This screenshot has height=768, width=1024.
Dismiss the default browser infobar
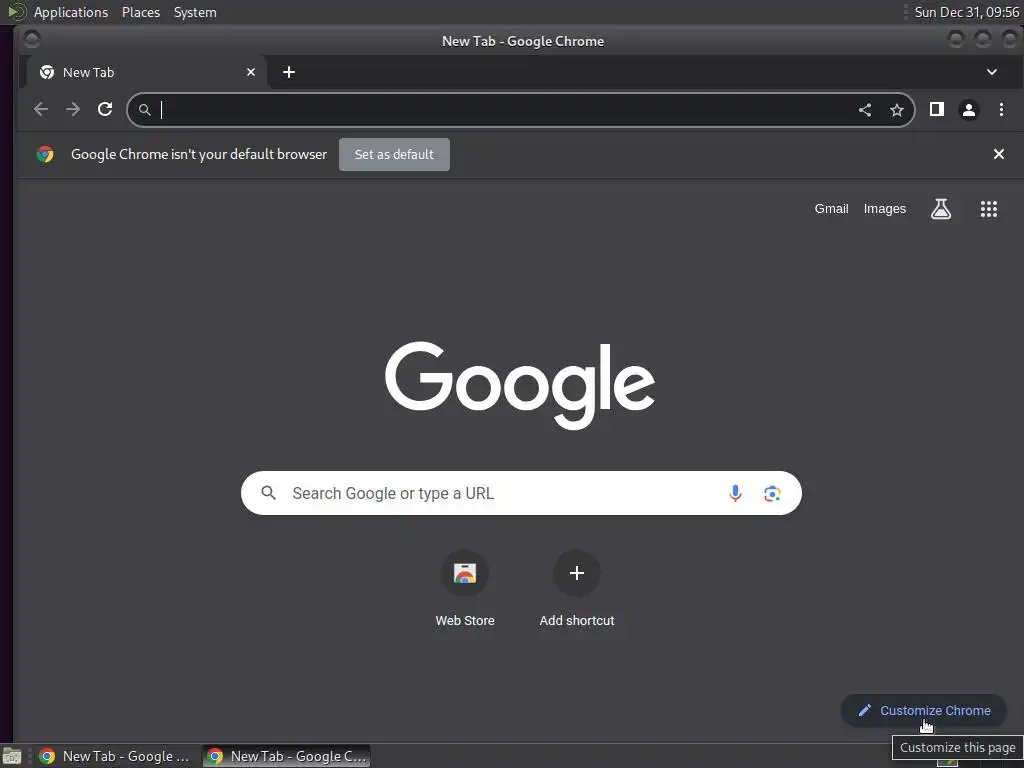999,154
